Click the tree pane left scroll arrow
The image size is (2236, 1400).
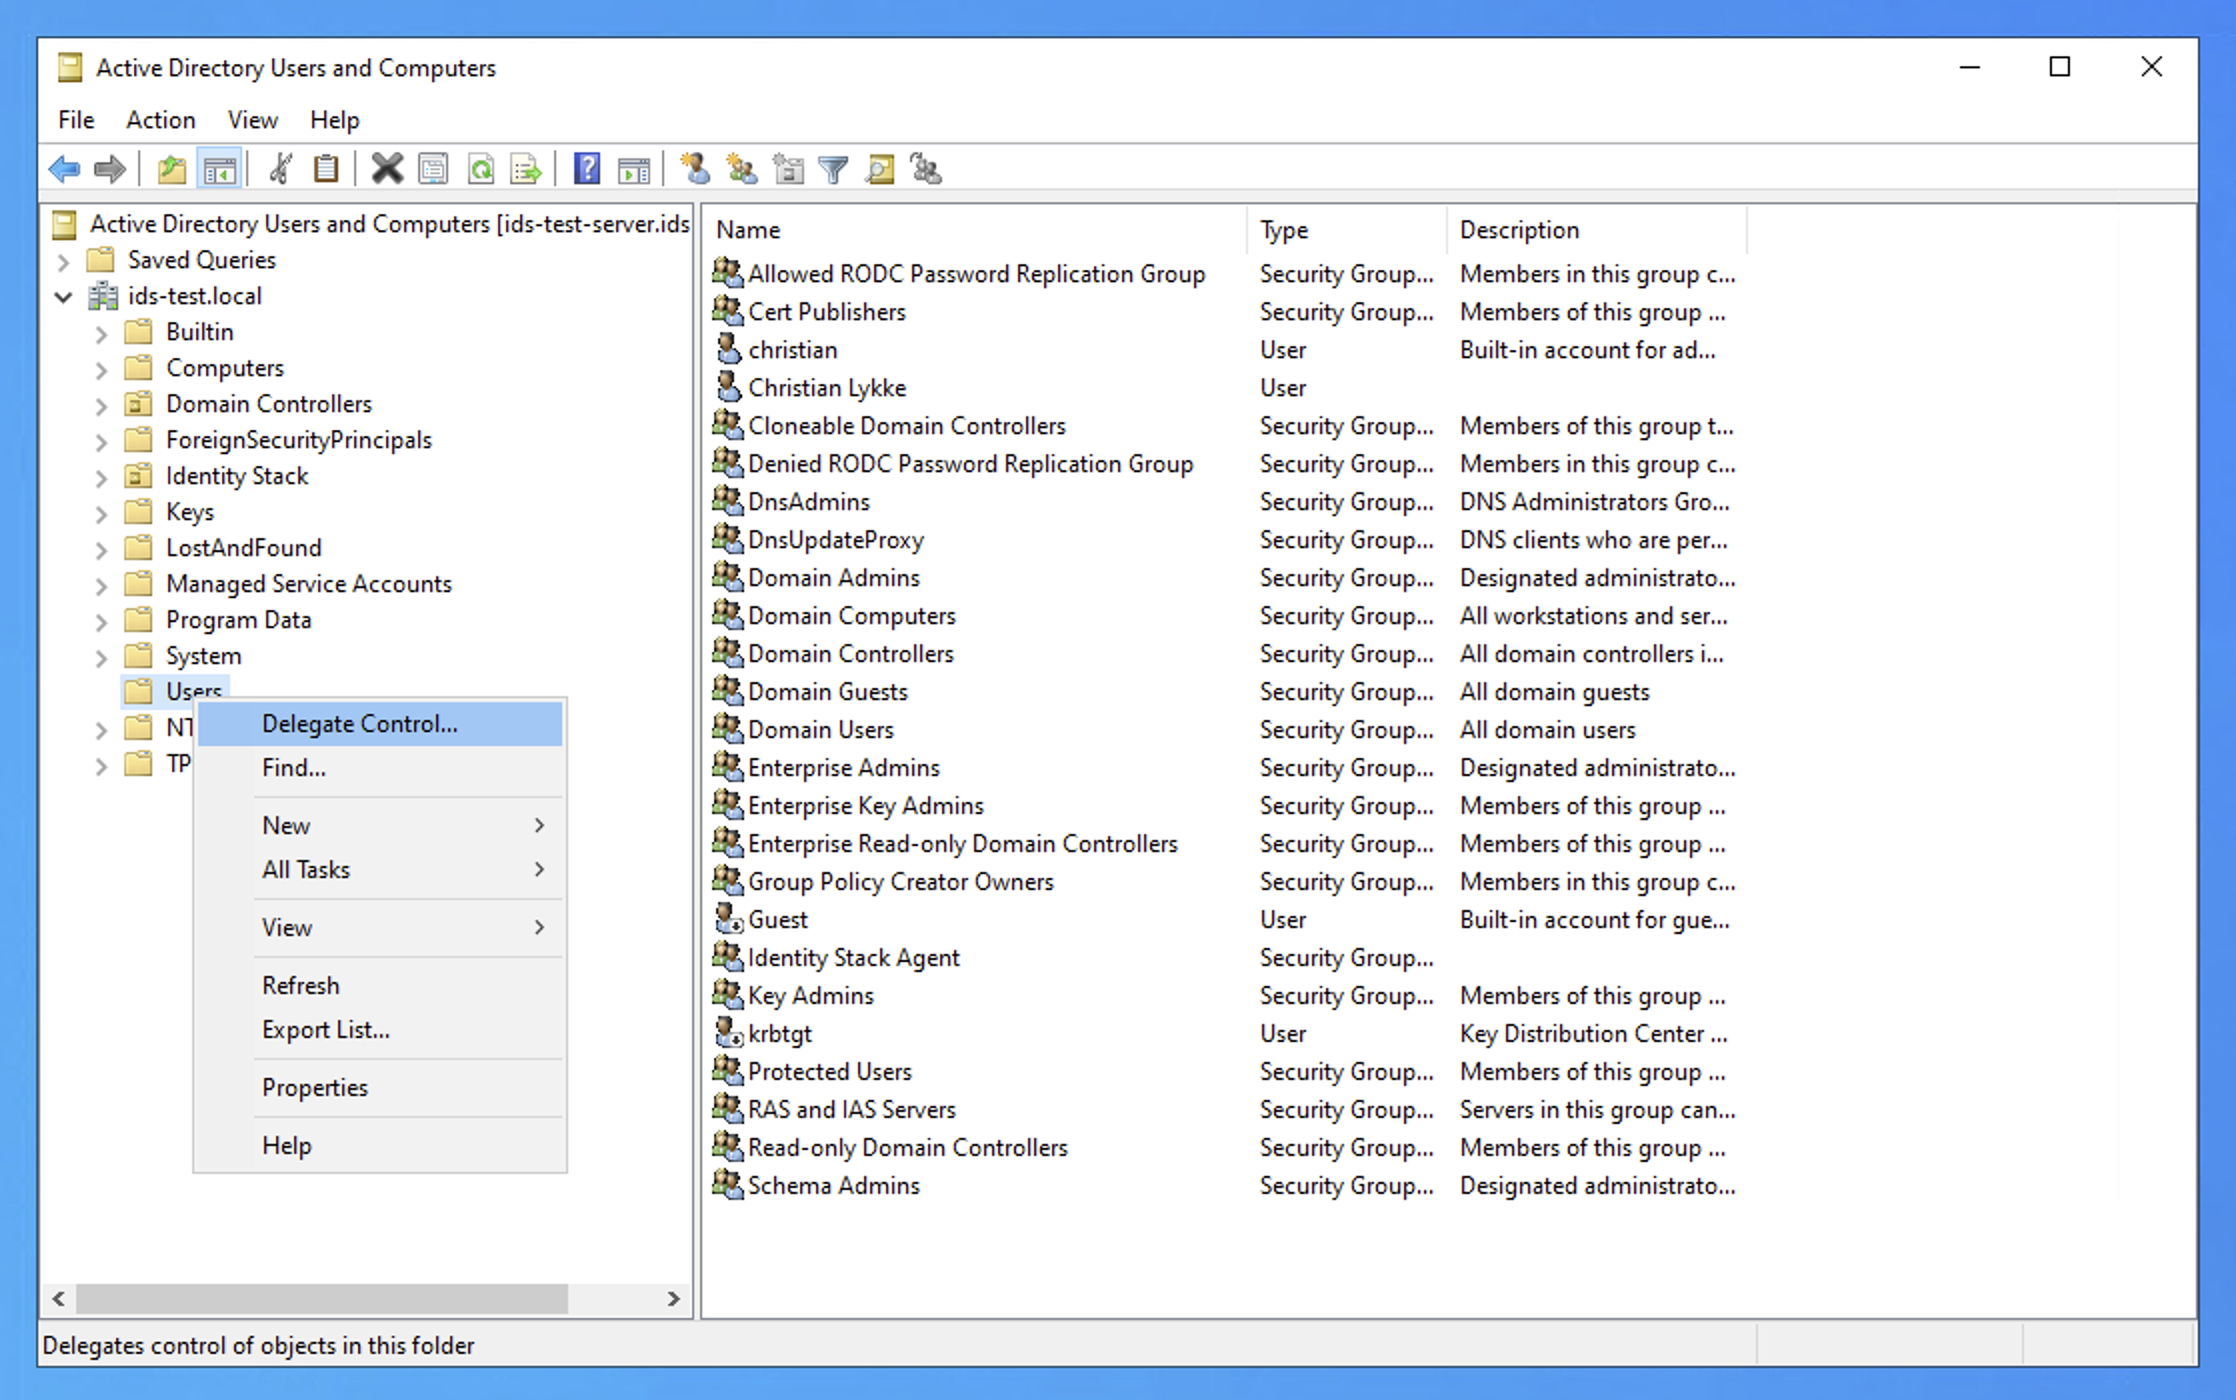click(x=58, y=1298)
